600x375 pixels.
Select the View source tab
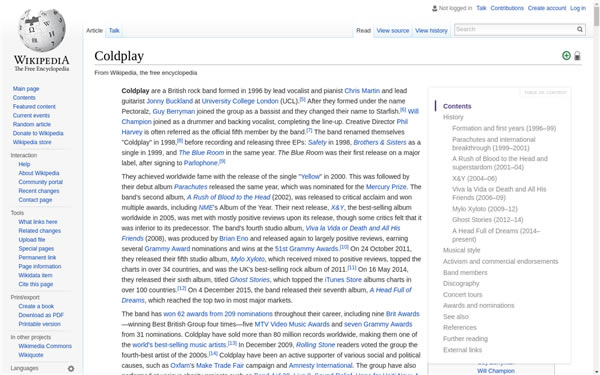tap(393, 31)
